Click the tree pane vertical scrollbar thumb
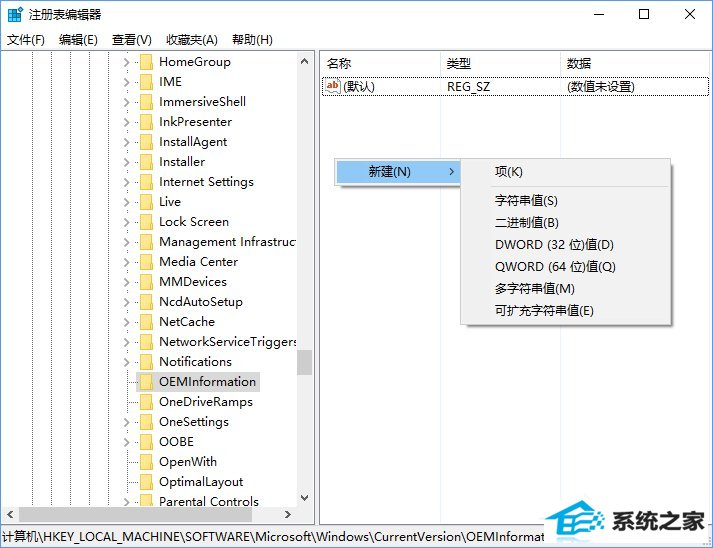The height and width of the screenshot is (548, 713). (304, 362)
